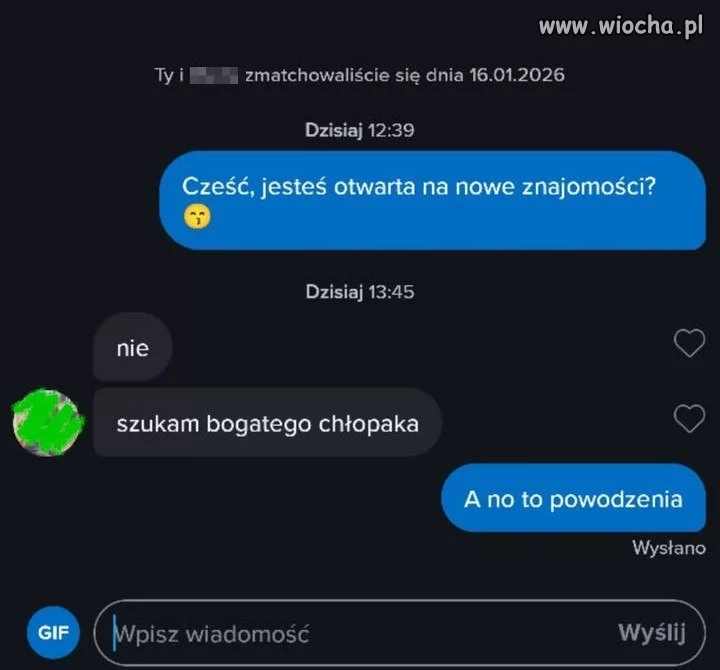
Task: Click the "zmatchowaliście się dnia" match notice
Action: pyautogui.click(x=354, y=75)
